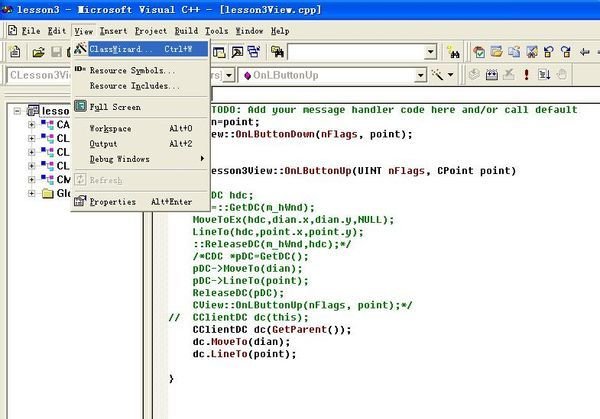600x419 pixels.
Task: Collapse the lesson3 root tree node
Action: pyautogui.click(x=17, y=111)
